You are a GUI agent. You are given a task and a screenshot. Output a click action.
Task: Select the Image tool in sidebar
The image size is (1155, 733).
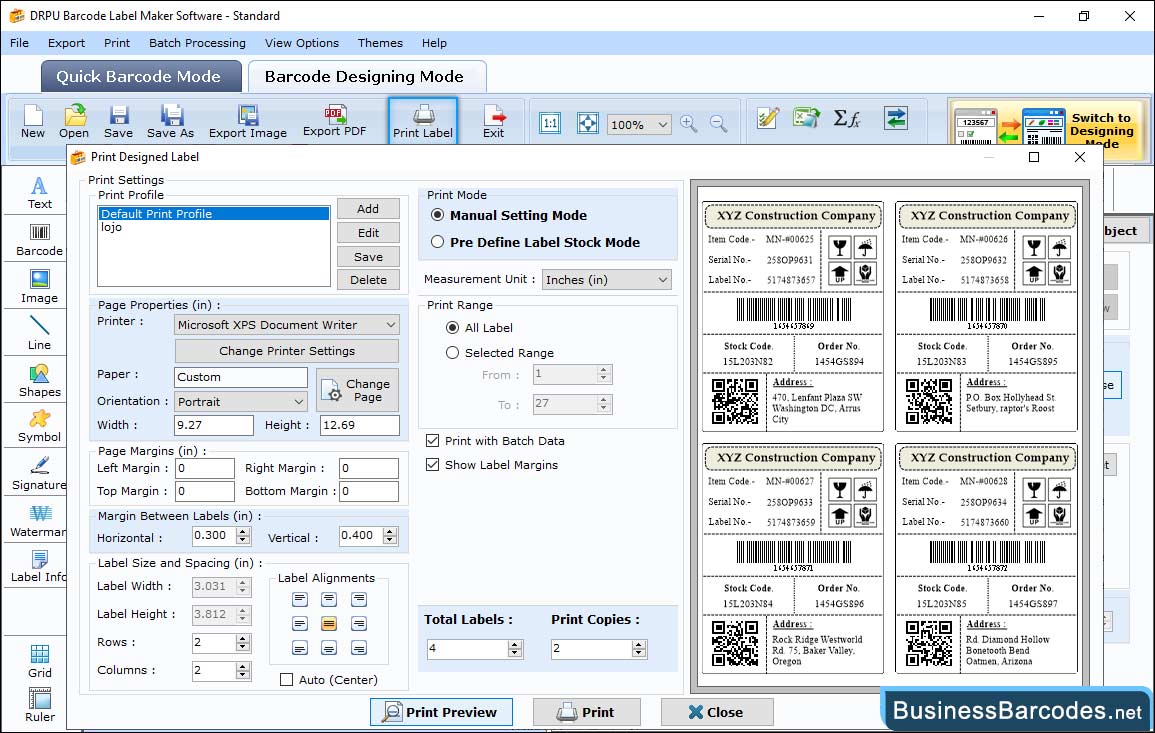click(40, 287)
